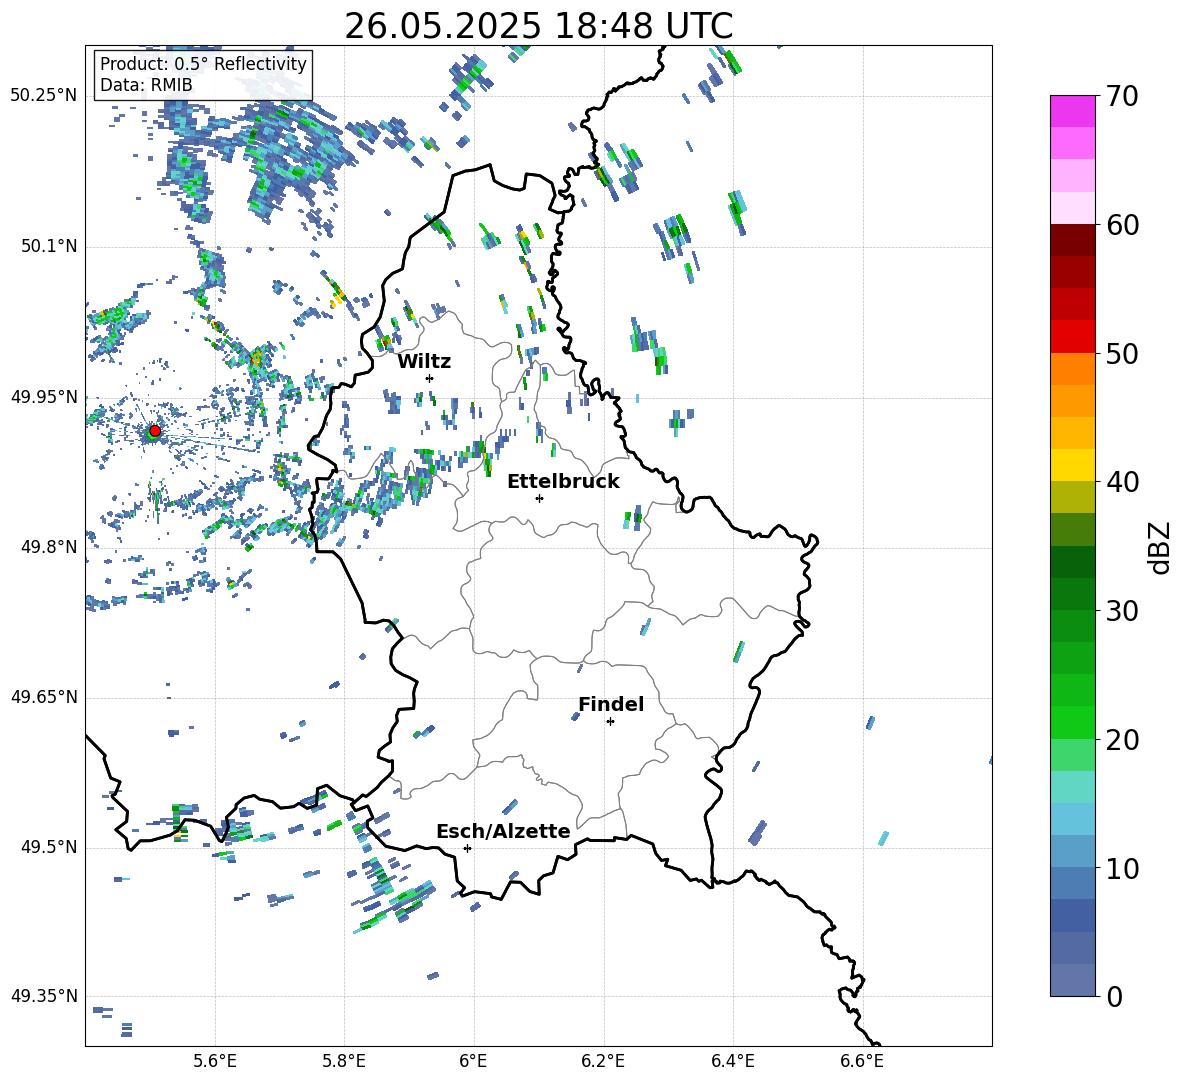Click the 50.25°N latitude label
Viewport: 1184px width, 1081px height.
coord(44,96)
